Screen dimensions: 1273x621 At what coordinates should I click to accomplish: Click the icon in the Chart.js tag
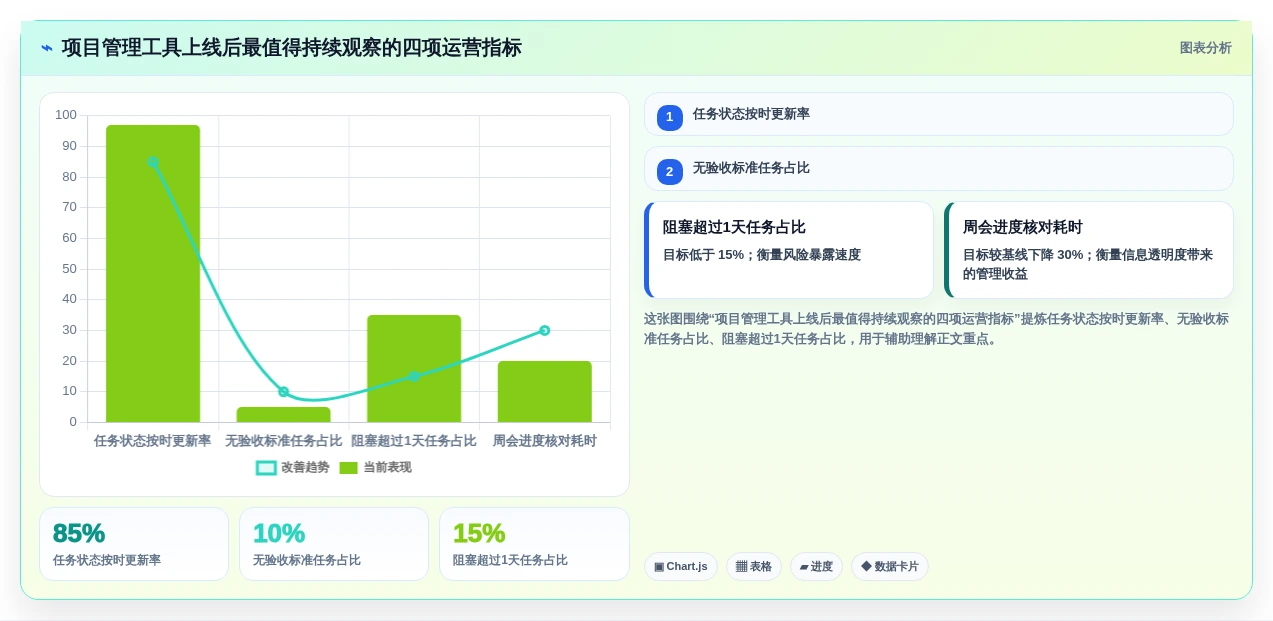659,567
